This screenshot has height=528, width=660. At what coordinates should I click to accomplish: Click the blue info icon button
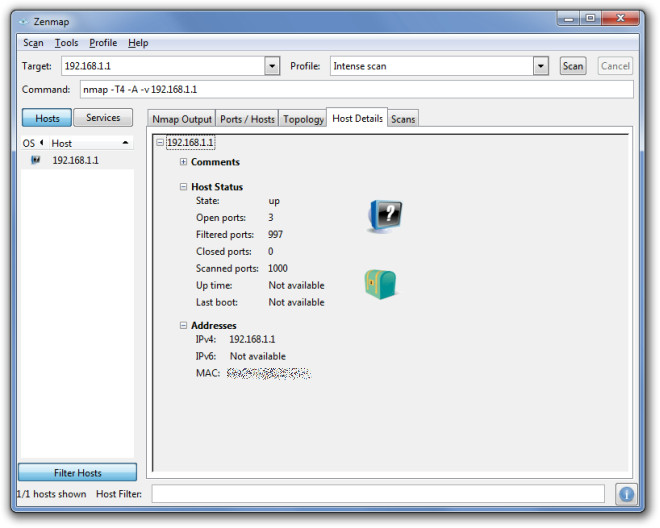coord(626,494)
